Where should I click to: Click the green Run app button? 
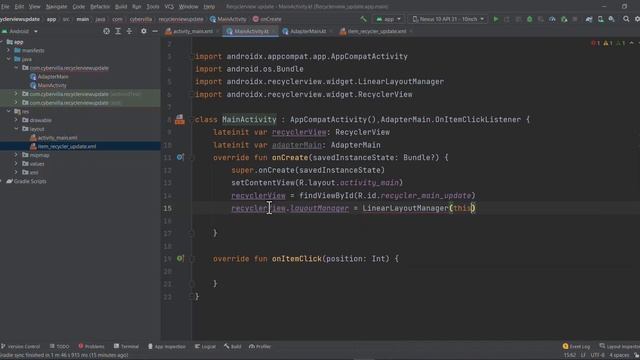tap(496, 19)
